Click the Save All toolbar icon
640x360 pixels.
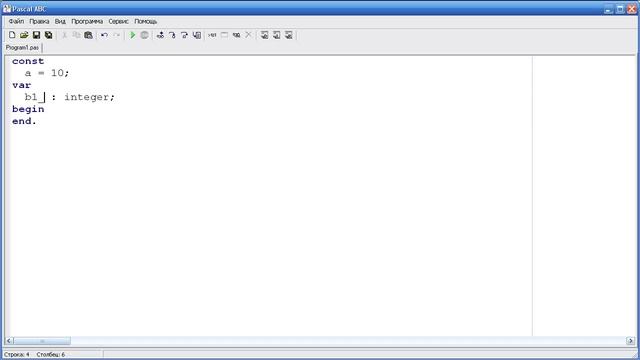[49, 35]
